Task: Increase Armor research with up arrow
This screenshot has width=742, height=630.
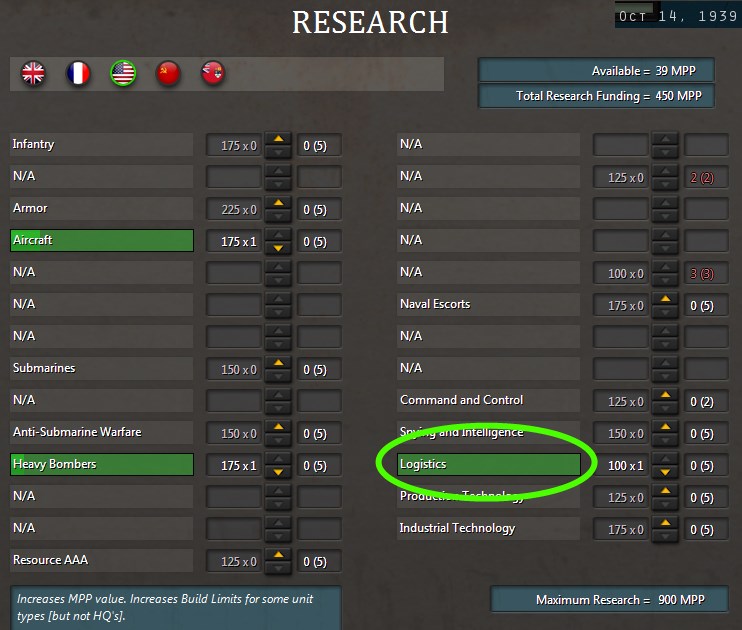Action: 279,203
